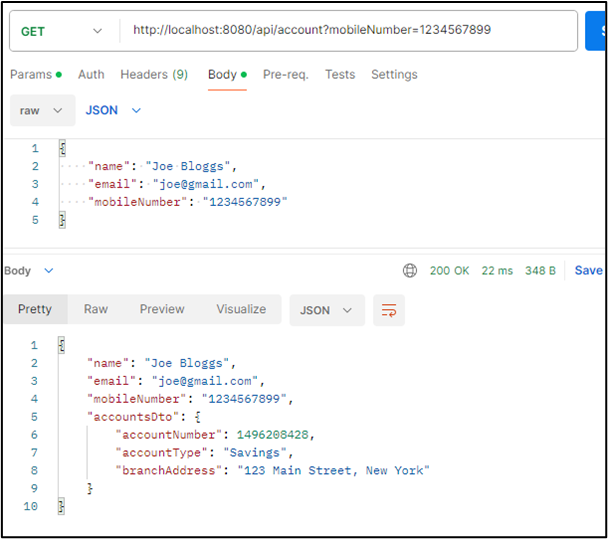Viewport: 608px width, 539px height.
Task: Open the JSON request body format dropdown
Action: (x=113, y=110)
